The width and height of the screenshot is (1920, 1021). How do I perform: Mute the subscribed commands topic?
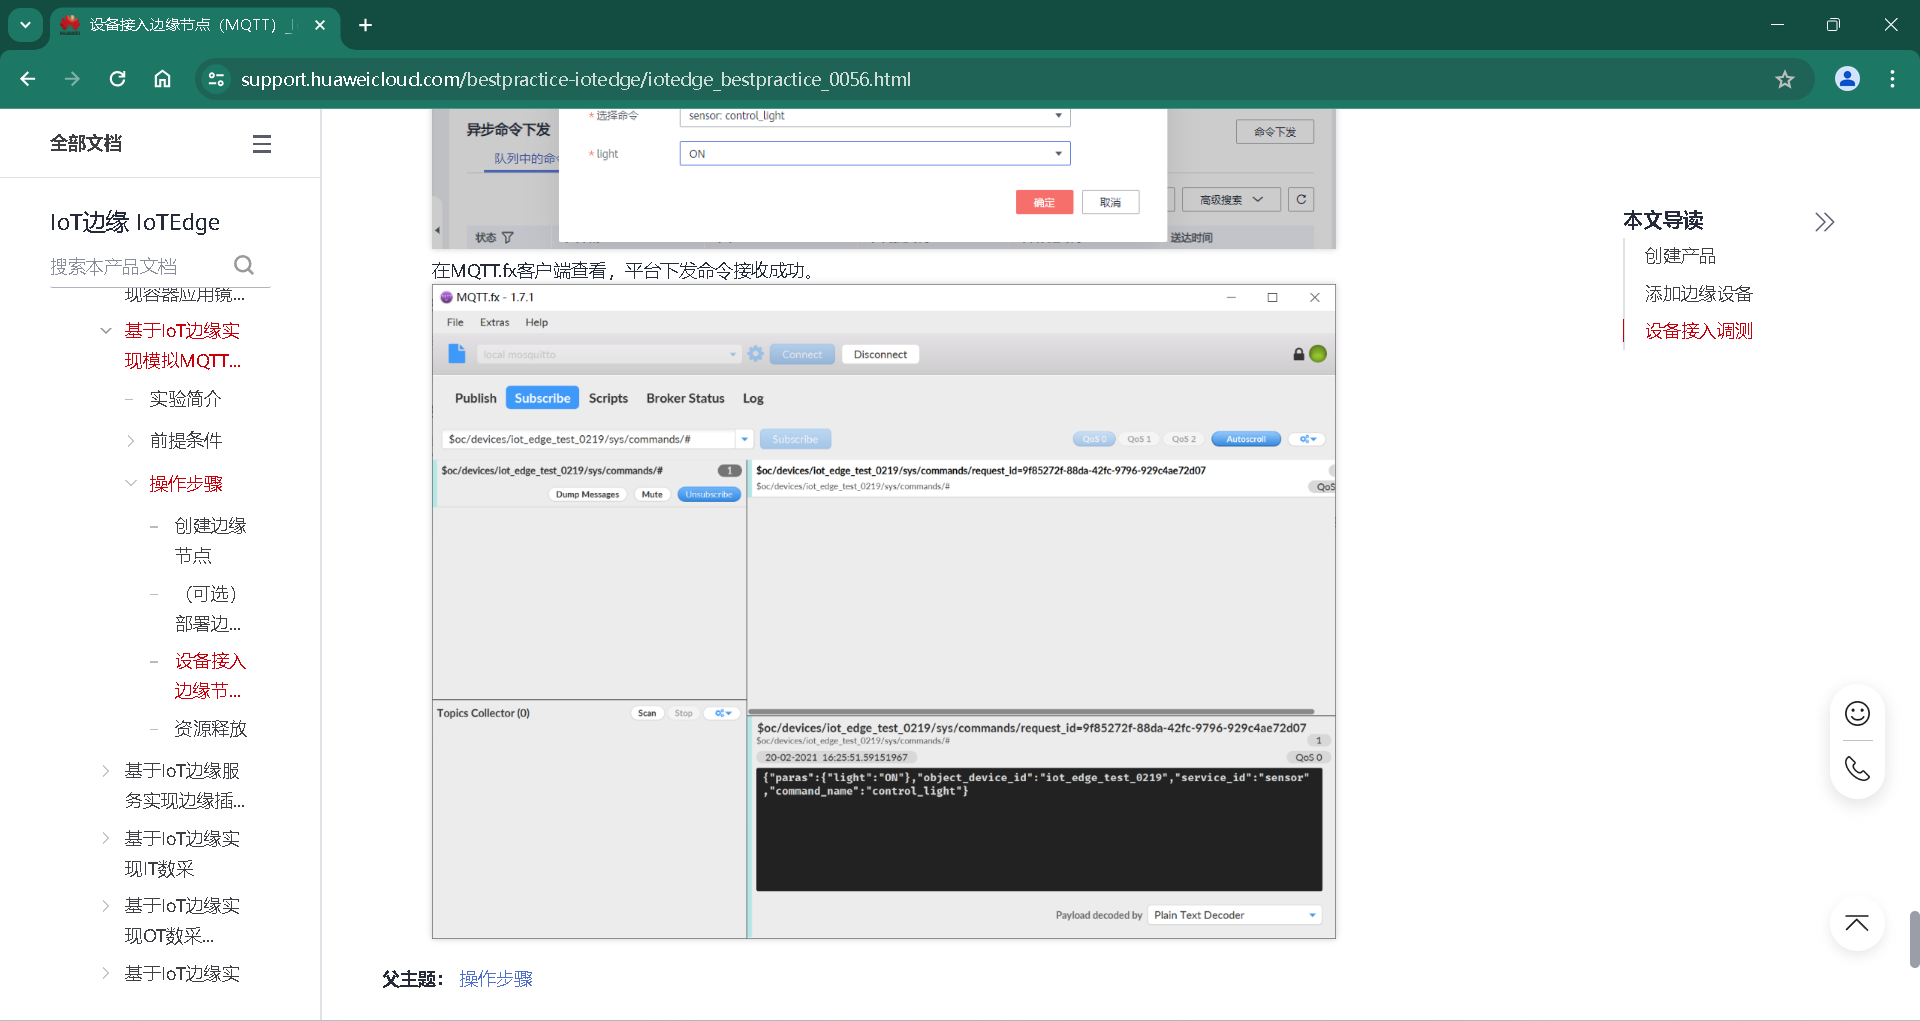tap(652, 494)
